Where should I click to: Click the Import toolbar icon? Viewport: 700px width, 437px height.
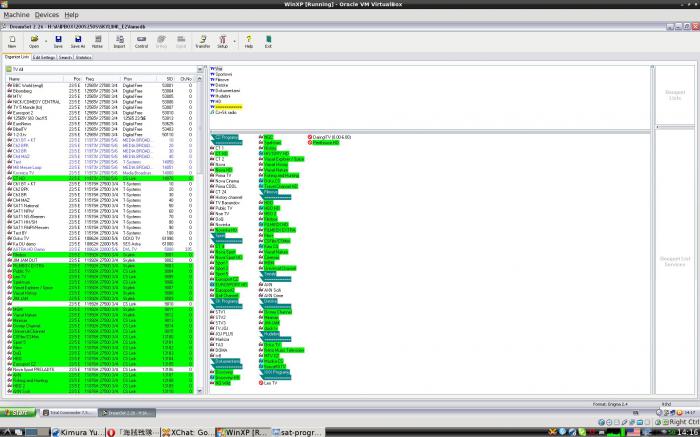click(119, 42)
